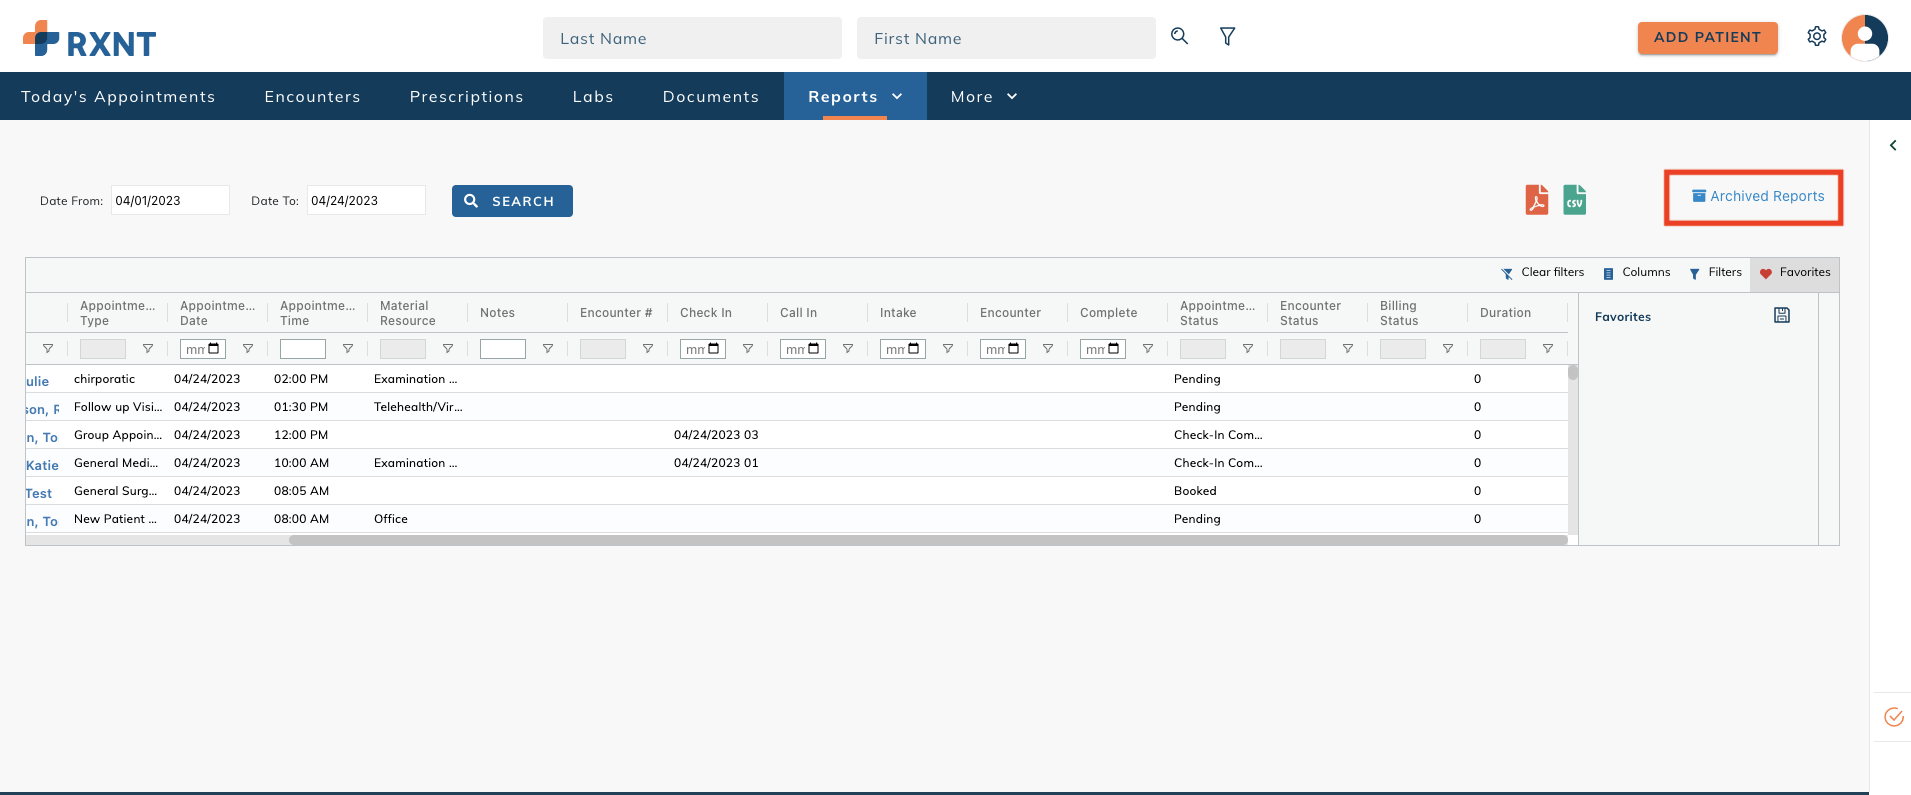Focus the First Name search field

[x=1006, y=38]
